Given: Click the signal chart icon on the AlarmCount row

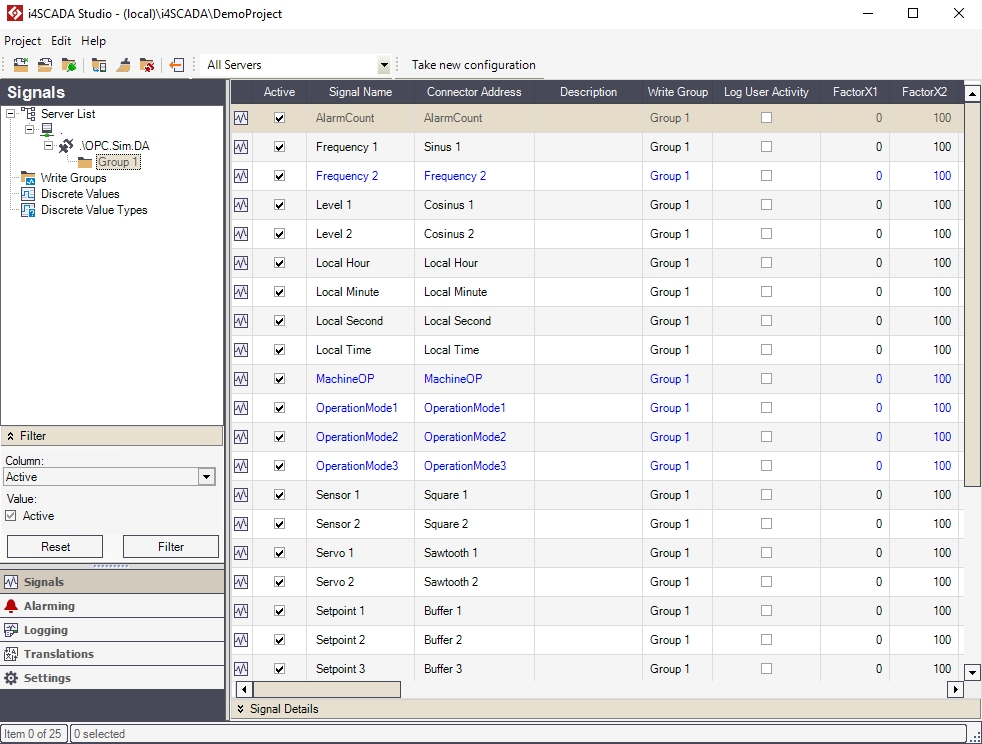Looking at the screenshot, I should pyautogui.click(x=240, y=117).
